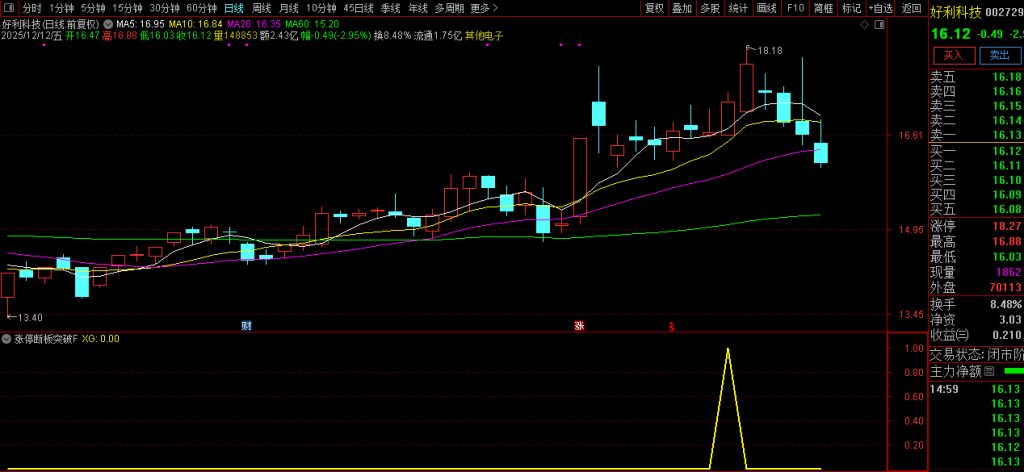Toggle 复权 price adjustment in the toolbar
The image size is (1024, 472).
654,8
